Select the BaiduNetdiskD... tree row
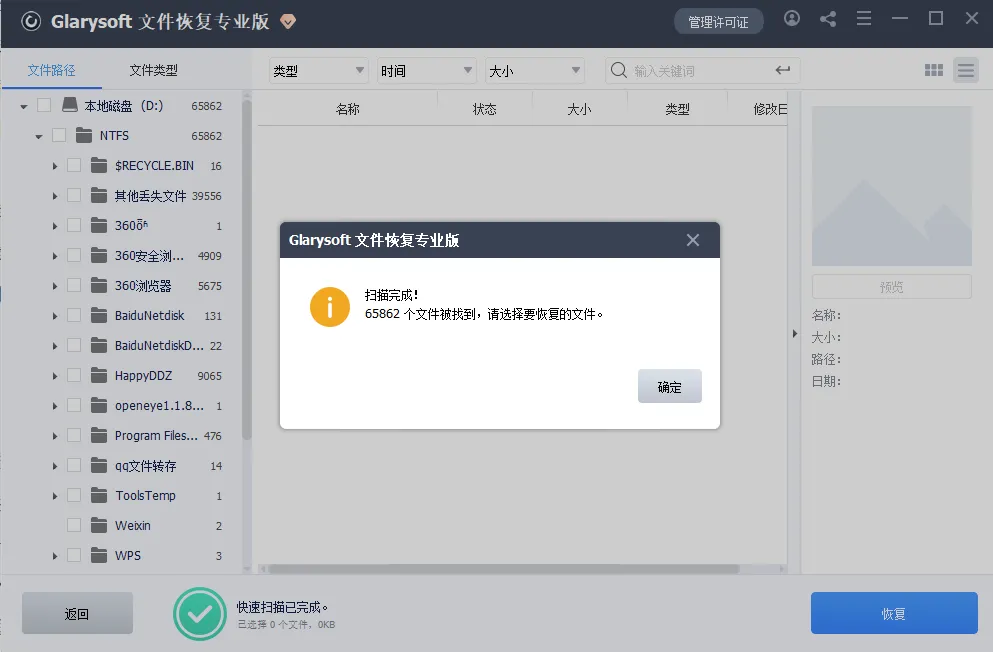993x652 pixels. [122, 346]
